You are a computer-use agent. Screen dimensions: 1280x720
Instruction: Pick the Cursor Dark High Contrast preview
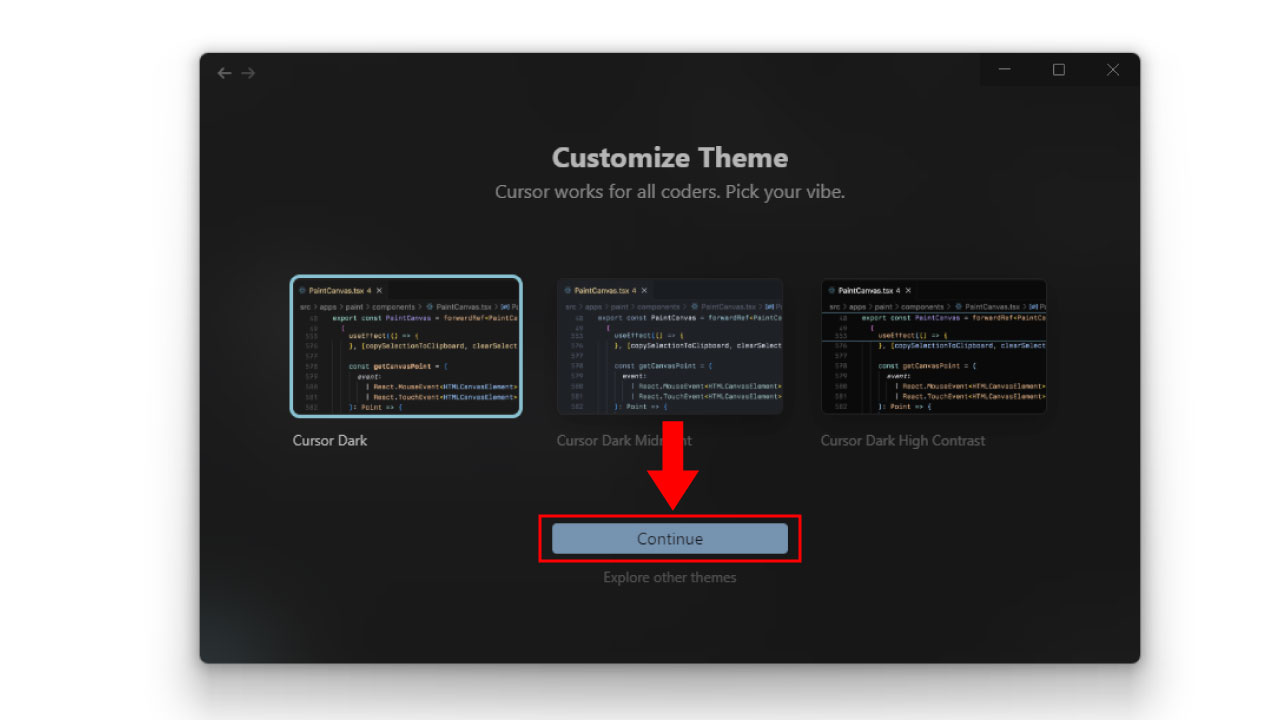click(934, 346)
